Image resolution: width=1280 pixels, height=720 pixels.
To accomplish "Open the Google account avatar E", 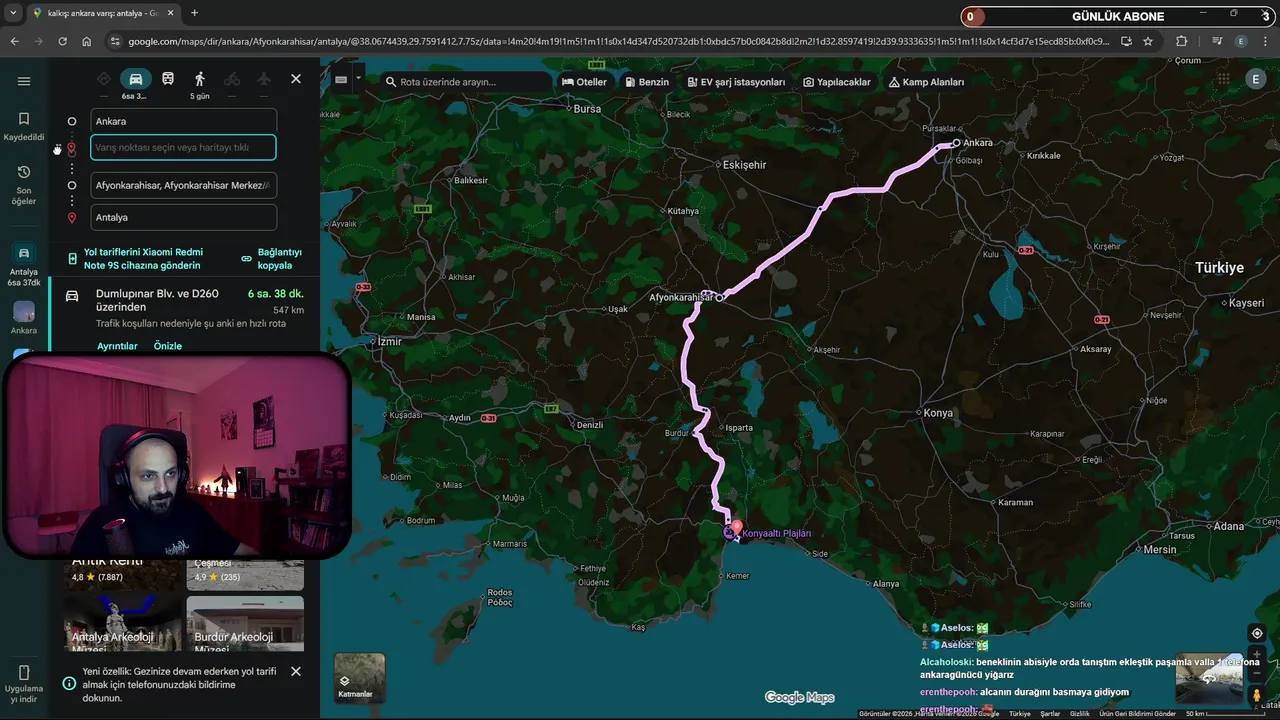I will point(1255,79).
